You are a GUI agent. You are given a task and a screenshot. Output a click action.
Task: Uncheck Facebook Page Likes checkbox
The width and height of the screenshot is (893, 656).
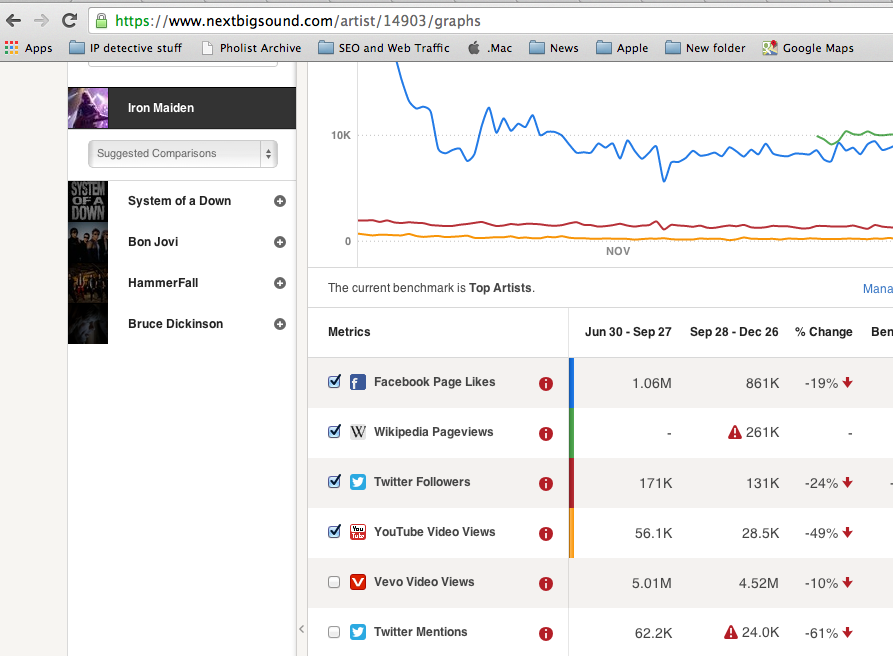click(335, 382)
